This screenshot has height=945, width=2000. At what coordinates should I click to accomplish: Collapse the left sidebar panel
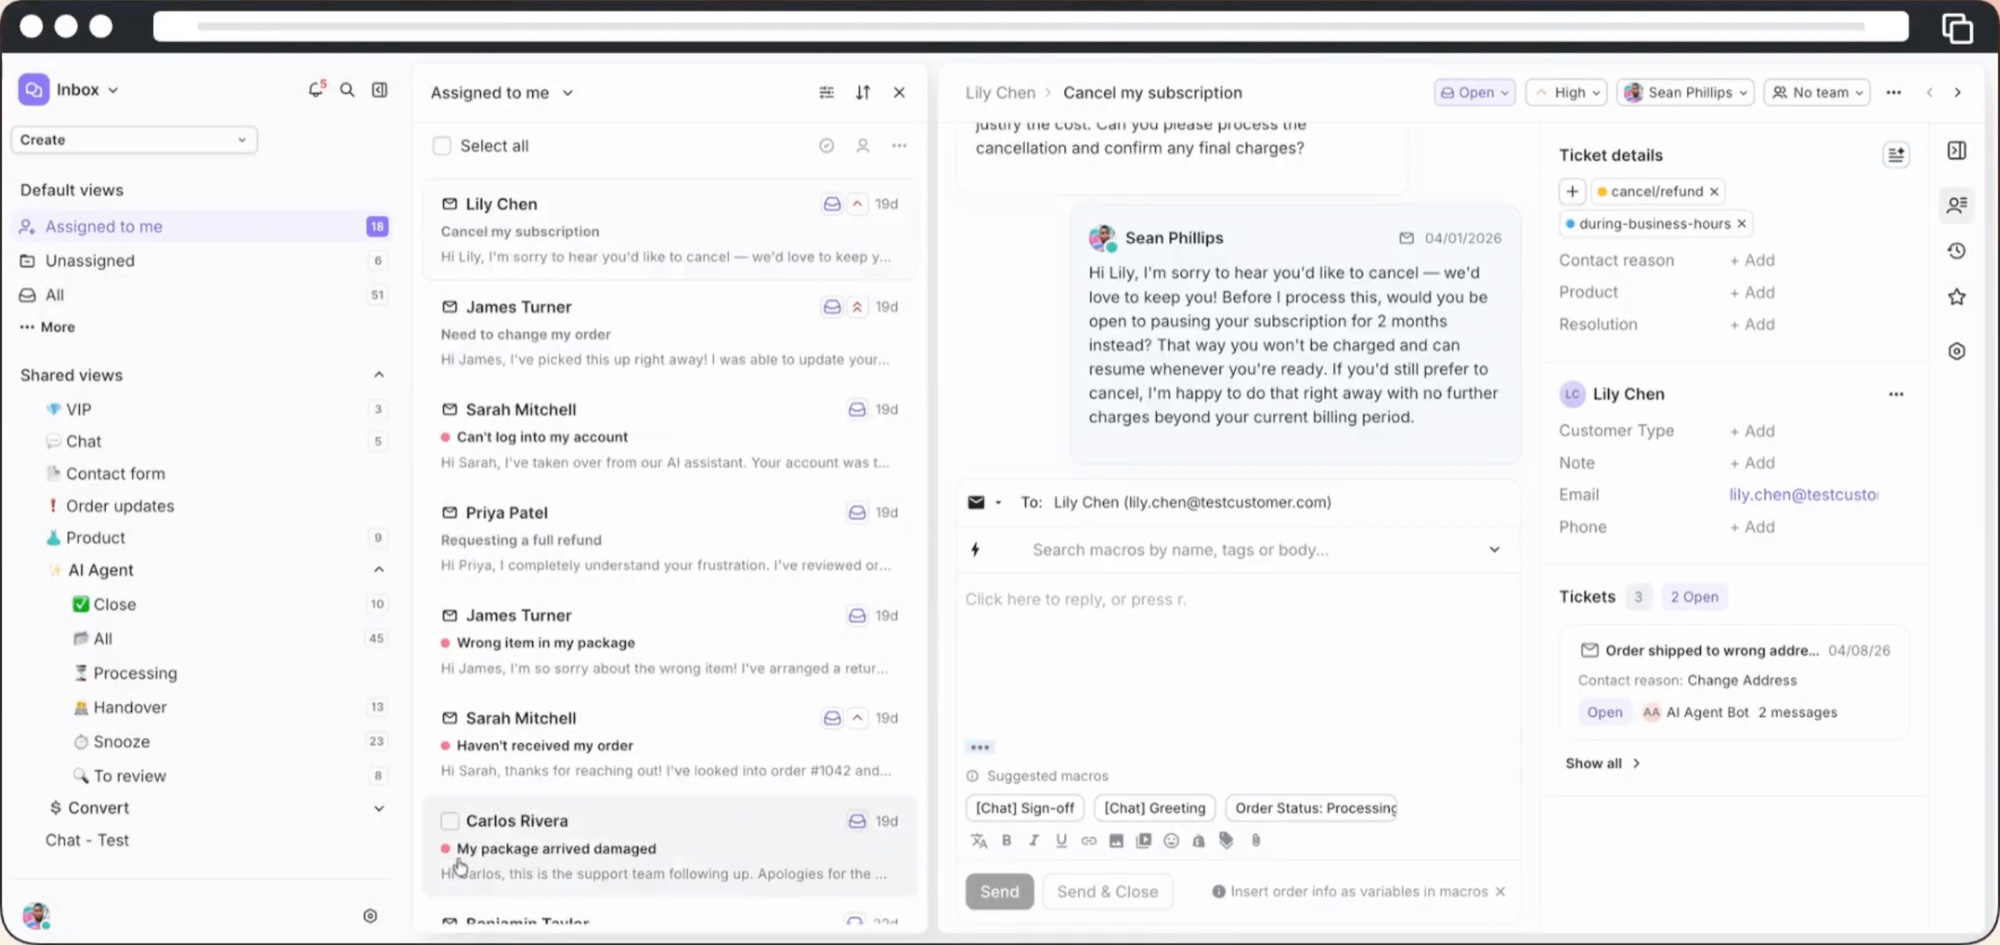coord(380,90)
